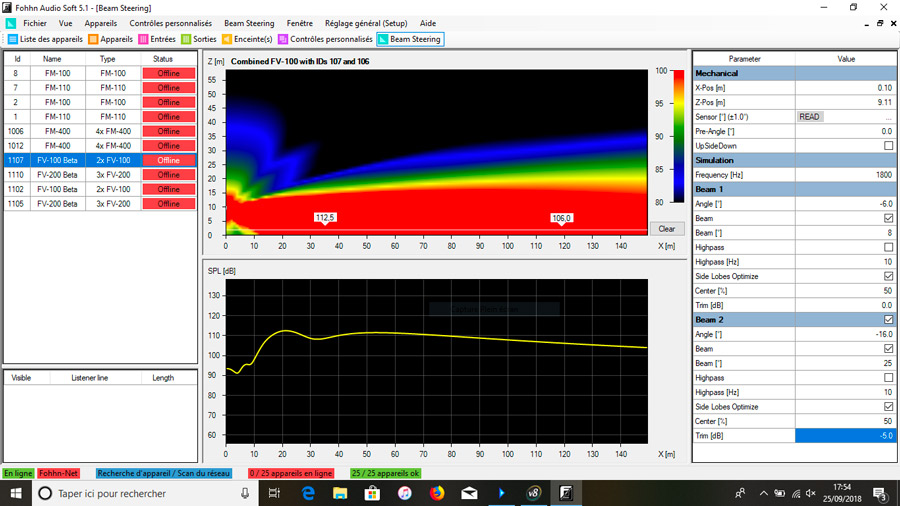Screen dimensions: 900x506
Task: Launch Firefox from the taskbar
Action: [x=437, y=493]
